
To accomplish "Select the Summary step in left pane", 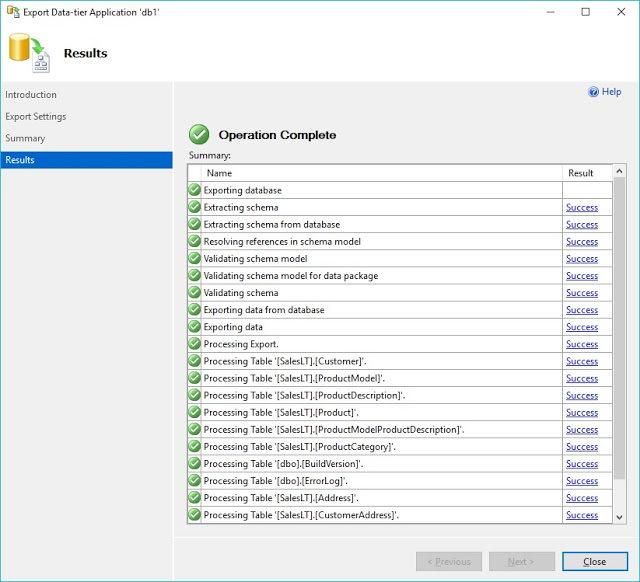I will click(25, 139).
